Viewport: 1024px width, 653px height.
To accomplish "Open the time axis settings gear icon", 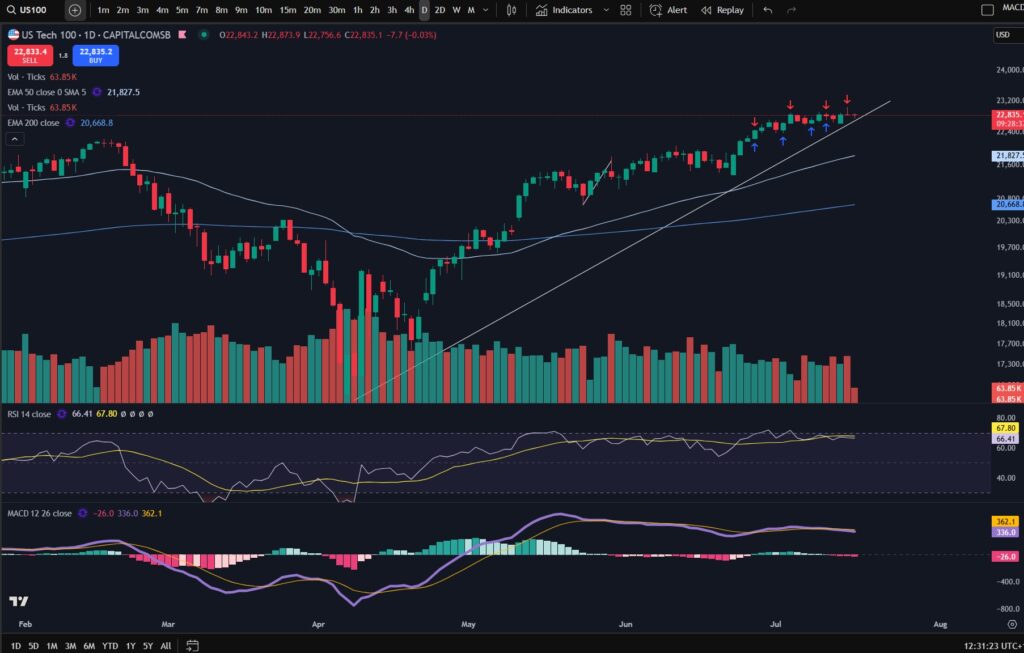I will click(x=1012, y=624).
